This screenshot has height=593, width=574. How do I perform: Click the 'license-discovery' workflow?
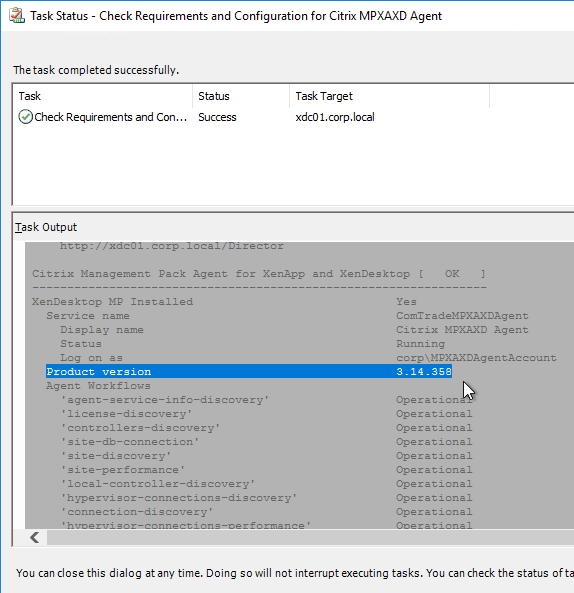coord(126,413)
